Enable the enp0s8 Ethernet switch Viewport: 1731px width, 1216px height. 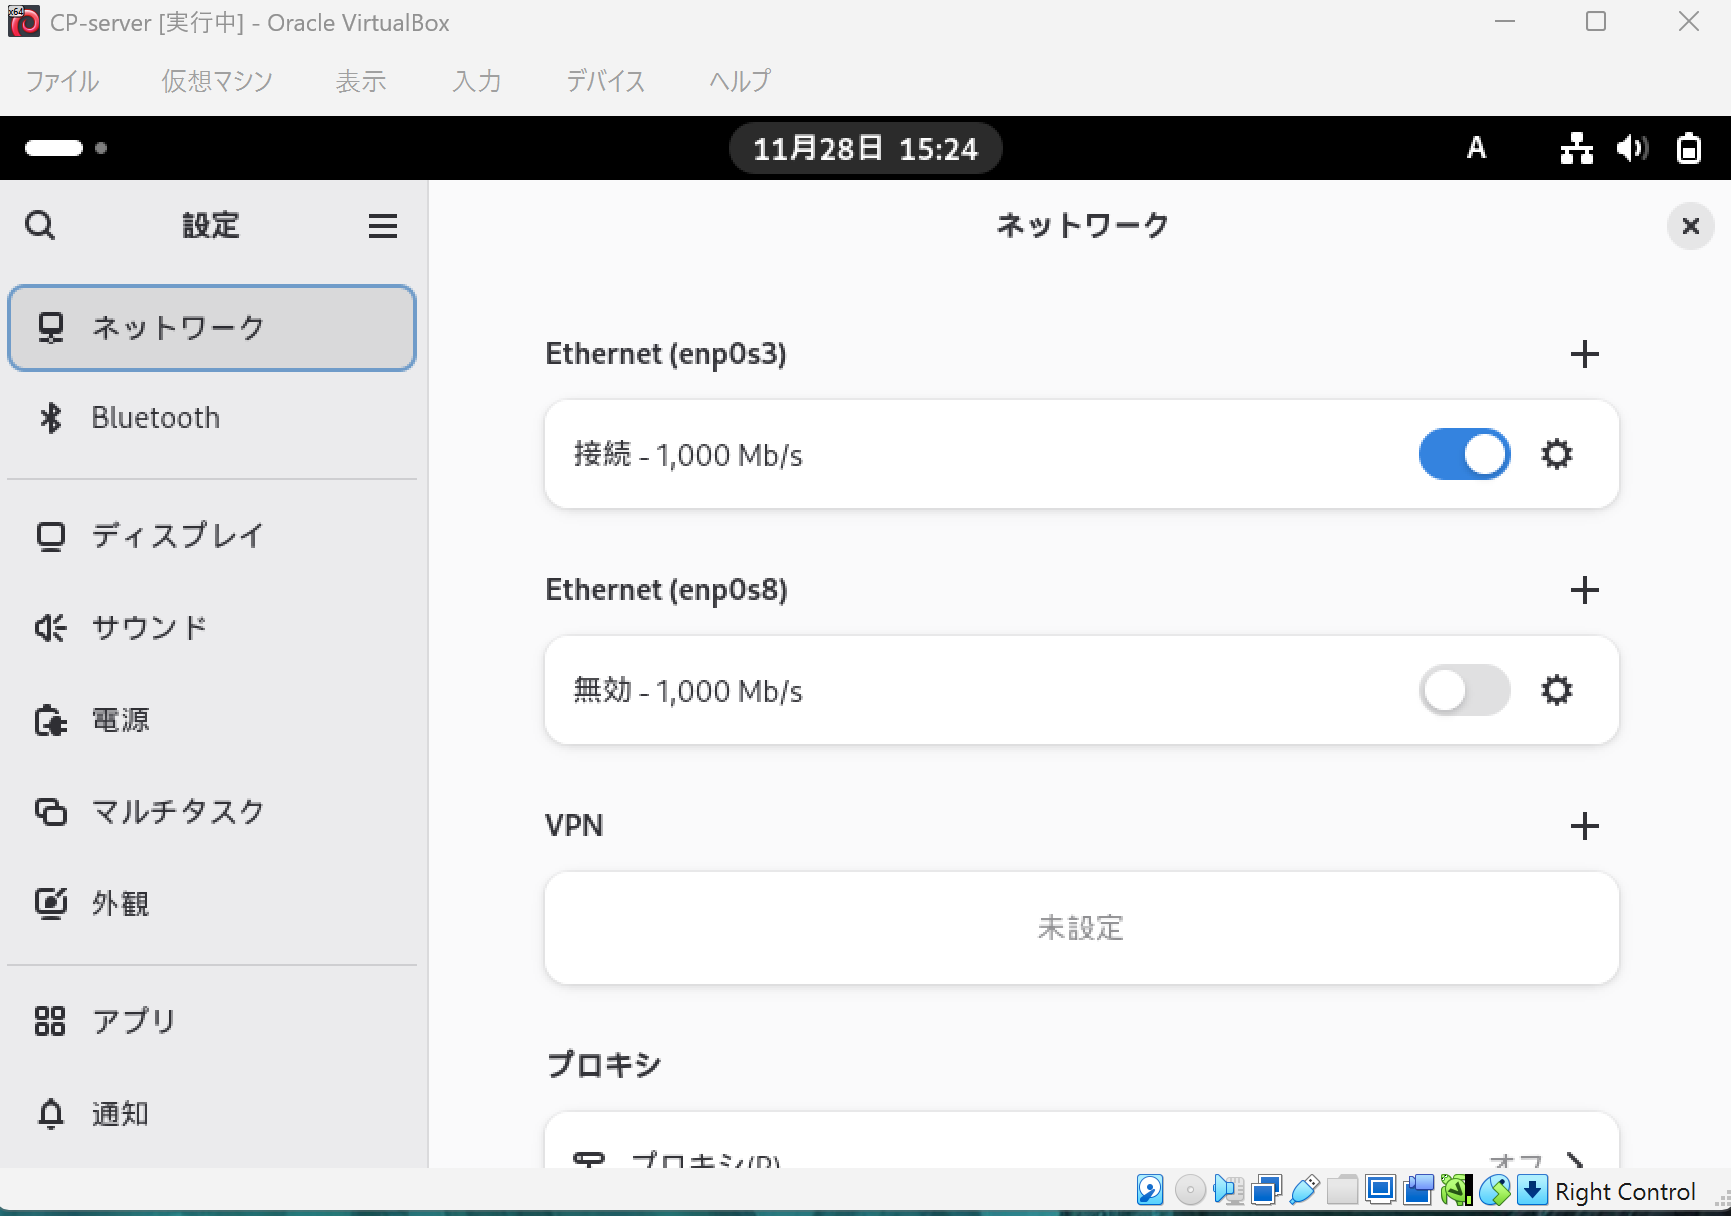click(1464, 691)
